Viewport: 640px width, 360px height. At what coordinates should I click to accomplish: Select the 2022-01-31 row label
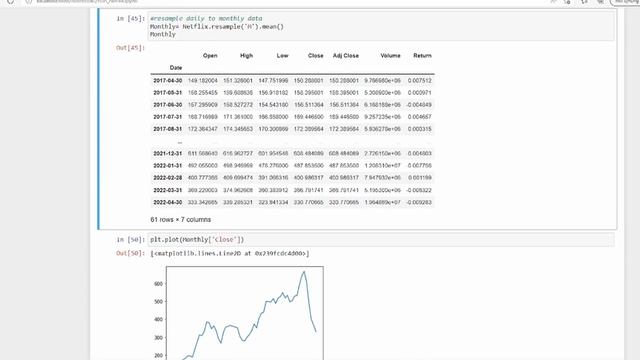[x=168, y=166]
